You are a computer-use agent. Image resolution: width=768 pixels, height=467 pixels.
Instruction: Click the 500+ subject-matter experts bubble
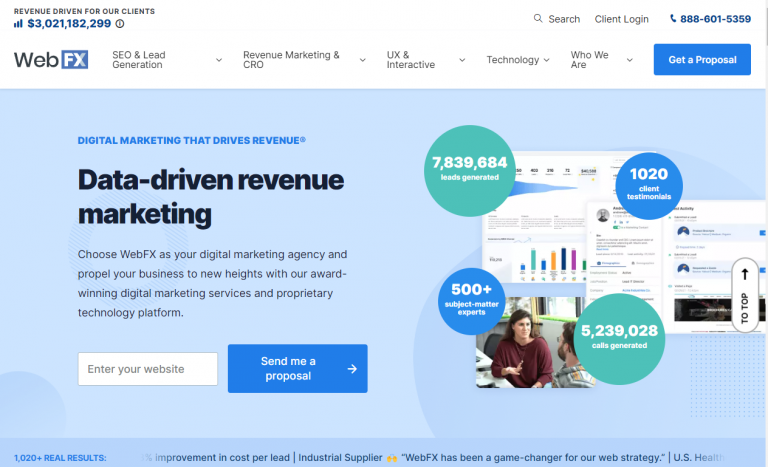pyautogui.click(x=471, y=301)
